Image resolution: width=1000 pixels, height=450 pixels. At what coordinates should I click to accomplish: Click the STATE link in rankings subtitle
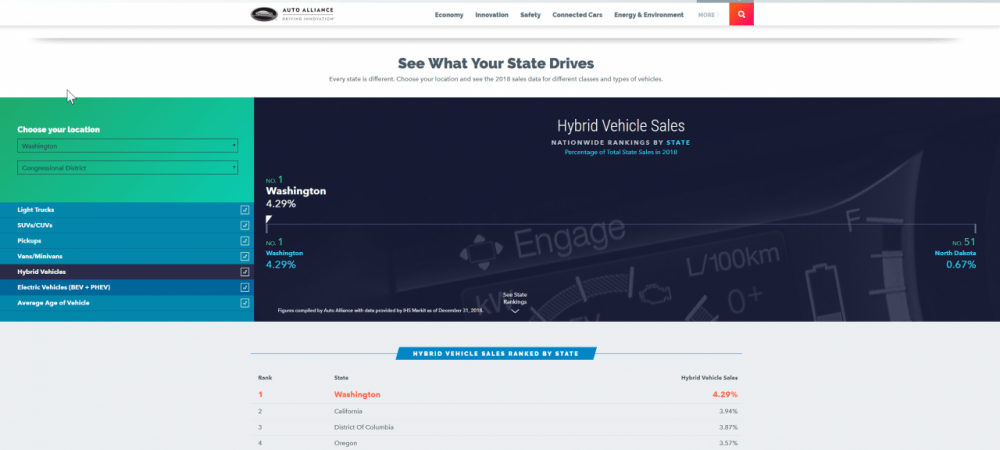tap(677, 143)
